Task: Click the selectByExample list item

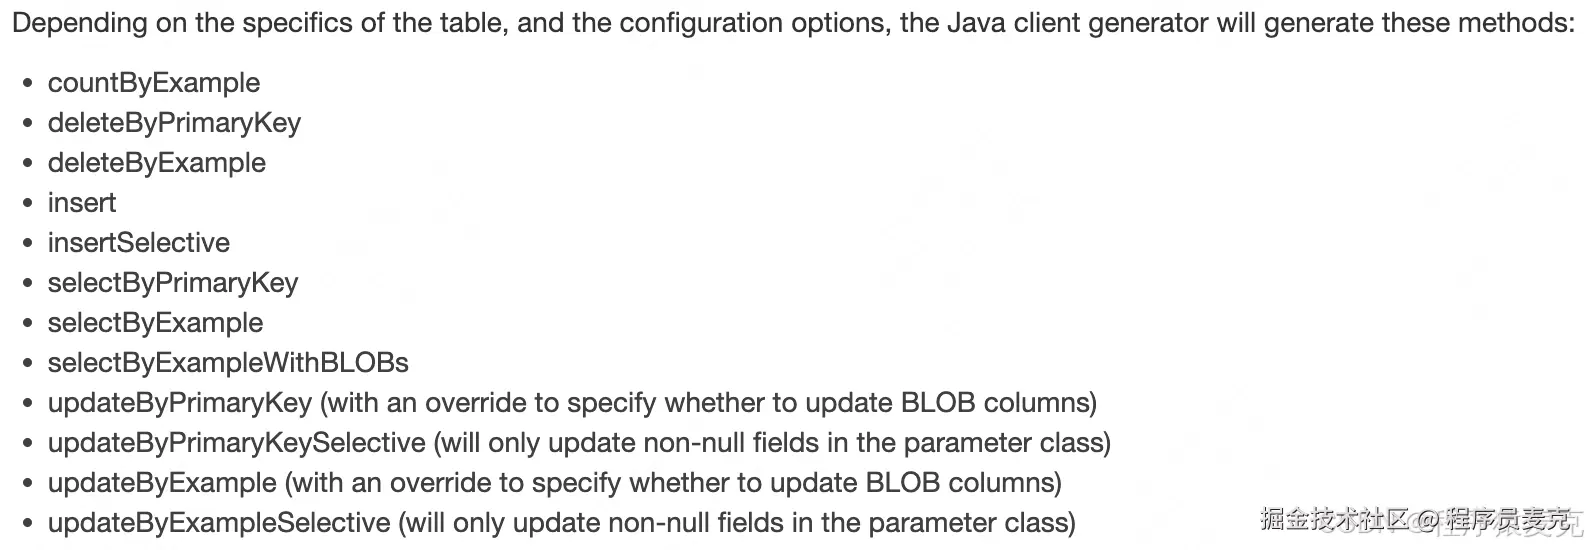Action: point(155,323)
